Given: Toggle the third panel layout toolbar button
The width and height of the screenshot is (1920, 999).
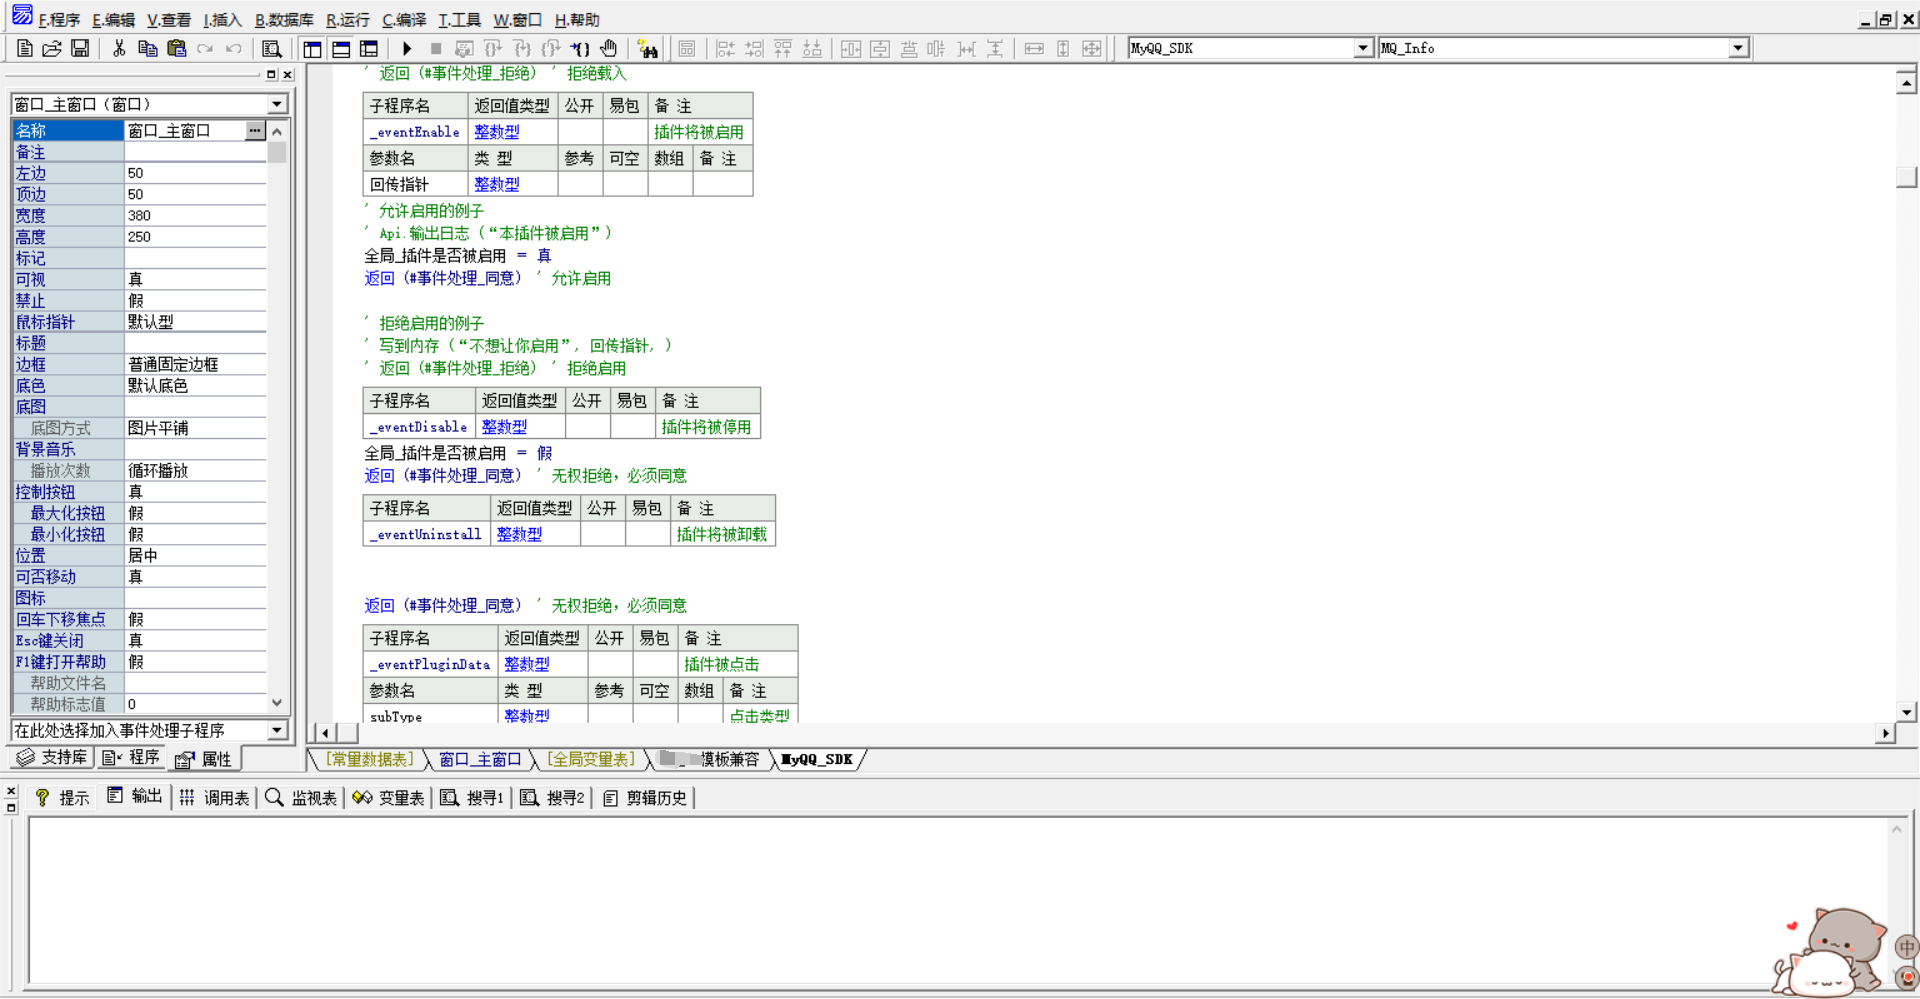Looking at the screenshot, I should coord(369,48).
